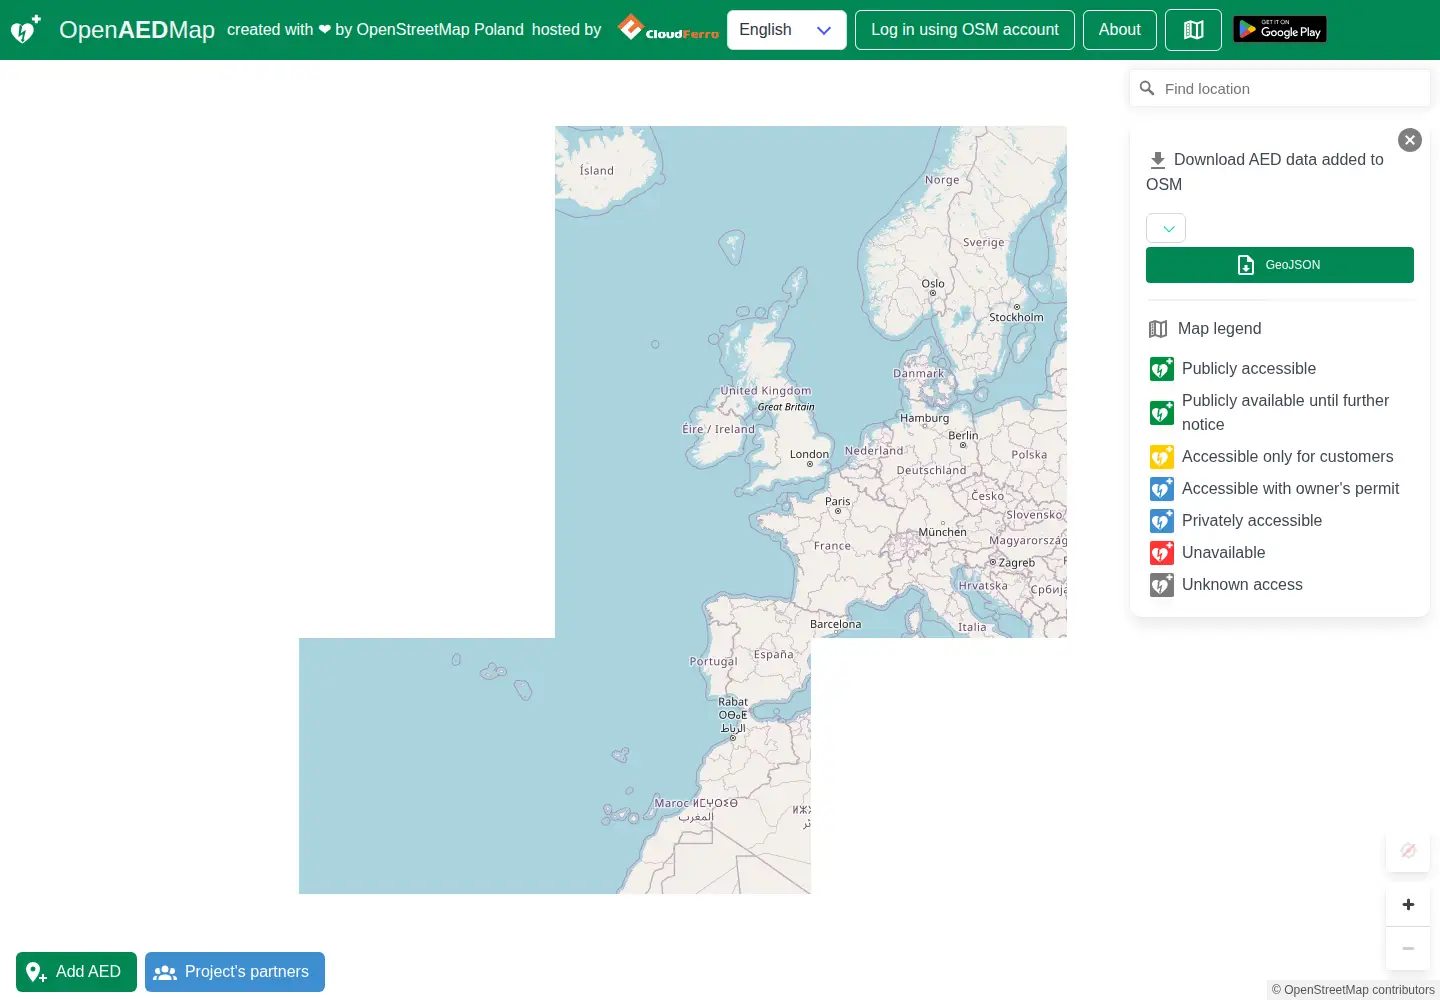Close the download and legend panel

(1410, 140)
